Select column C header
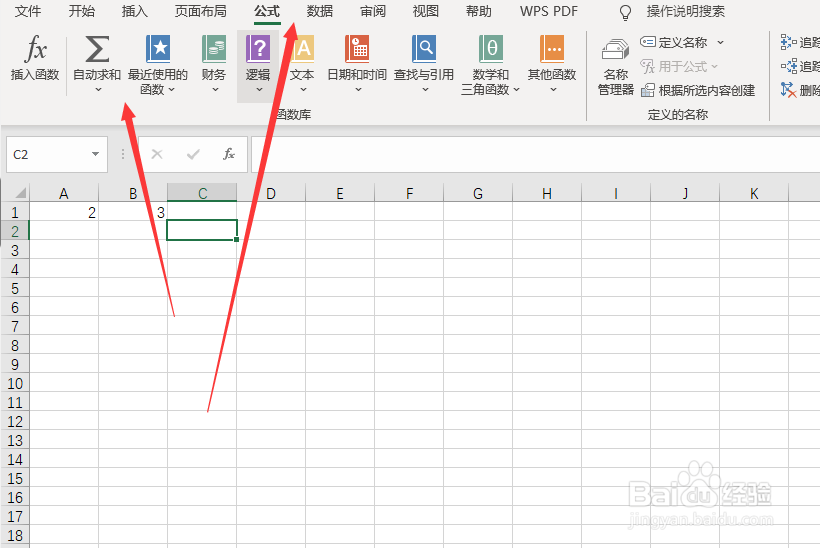Screen dimensions: 820x548 click(x=202, y=193)
